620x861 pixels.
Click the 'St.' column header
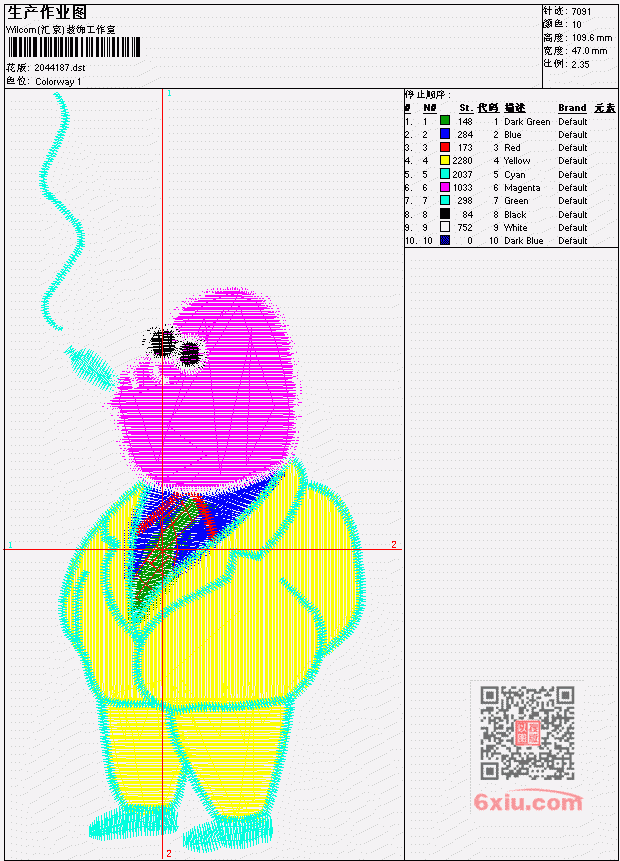click(466, 108)
